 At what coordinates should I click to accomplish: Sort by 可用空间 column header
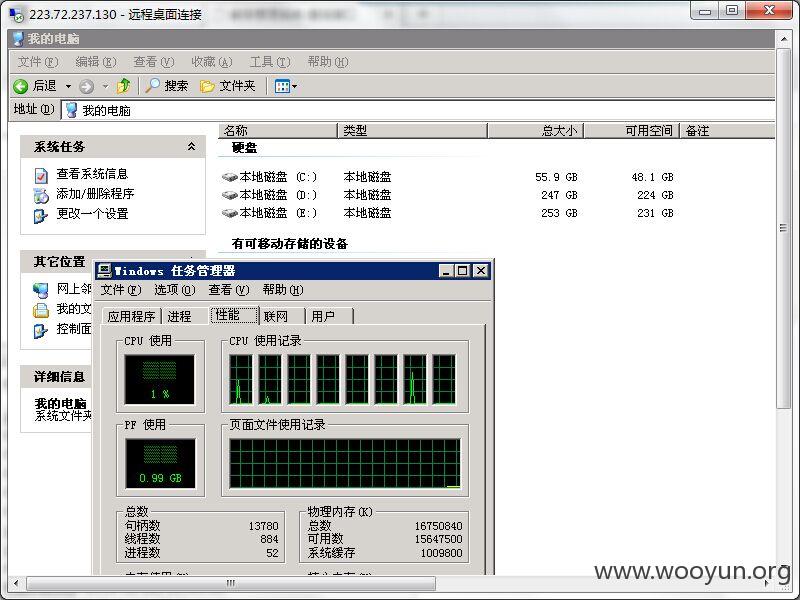pos(631,131)
